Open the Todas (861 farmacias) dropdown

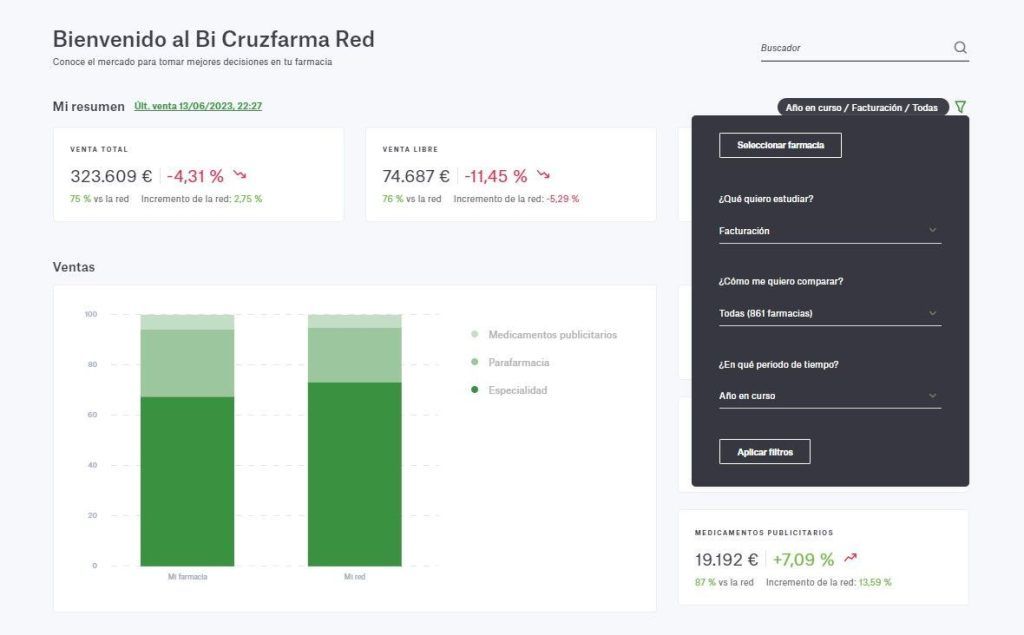tap(829, 314)
